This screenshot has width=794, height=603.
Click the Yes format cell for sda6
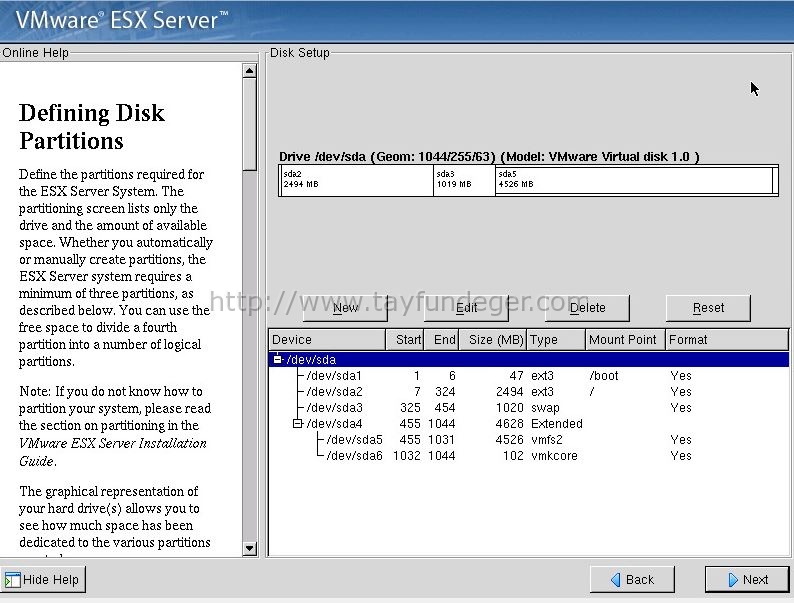click(x=681, y=456)
